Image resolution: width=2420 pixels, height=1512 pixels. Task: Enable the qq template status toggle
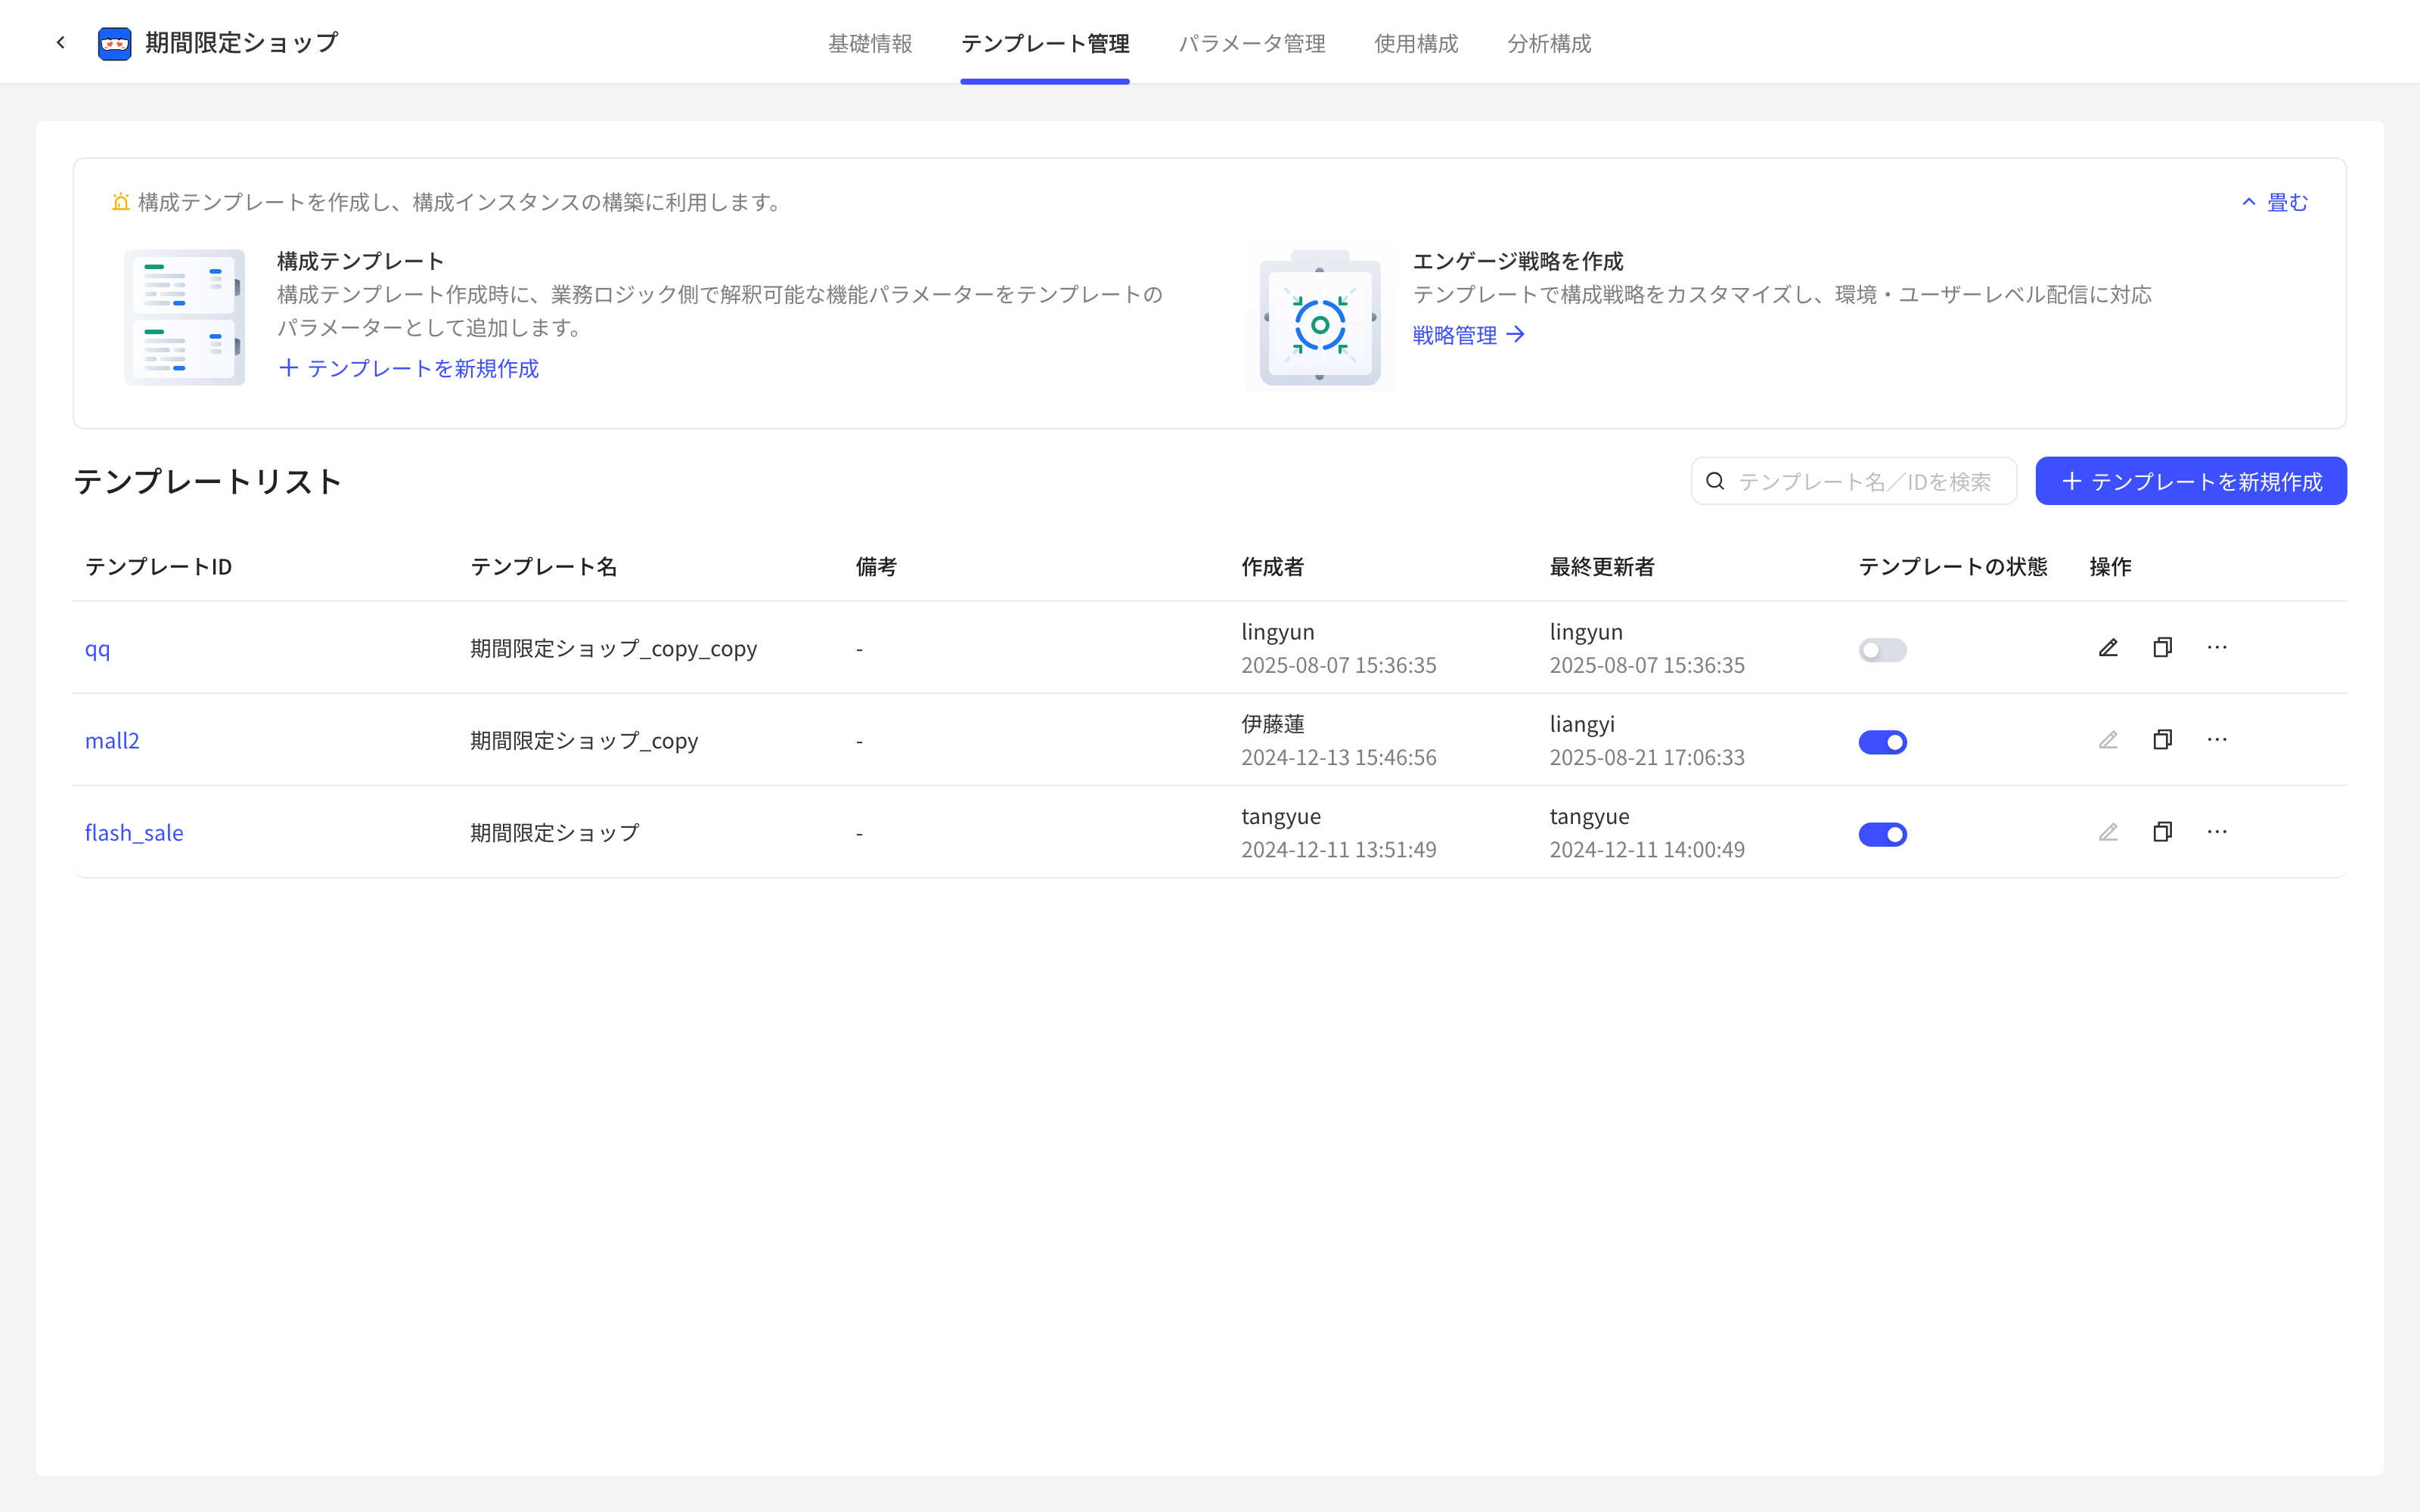pos(1882,650)
